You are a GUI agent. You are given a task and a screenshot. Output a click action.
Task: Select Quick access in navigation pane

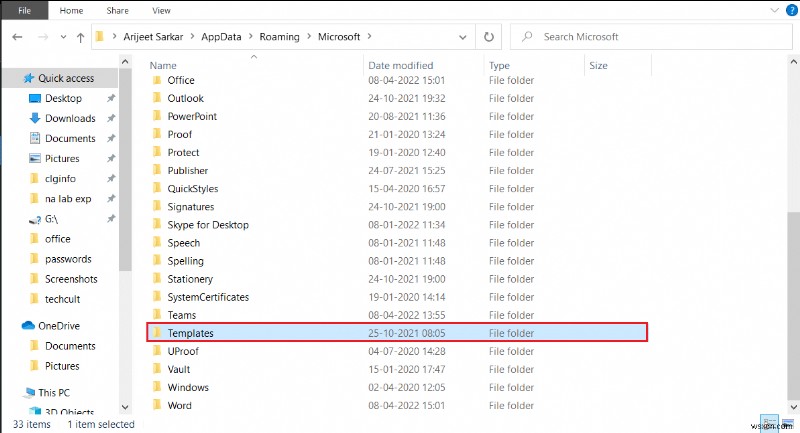coord(66,78)
